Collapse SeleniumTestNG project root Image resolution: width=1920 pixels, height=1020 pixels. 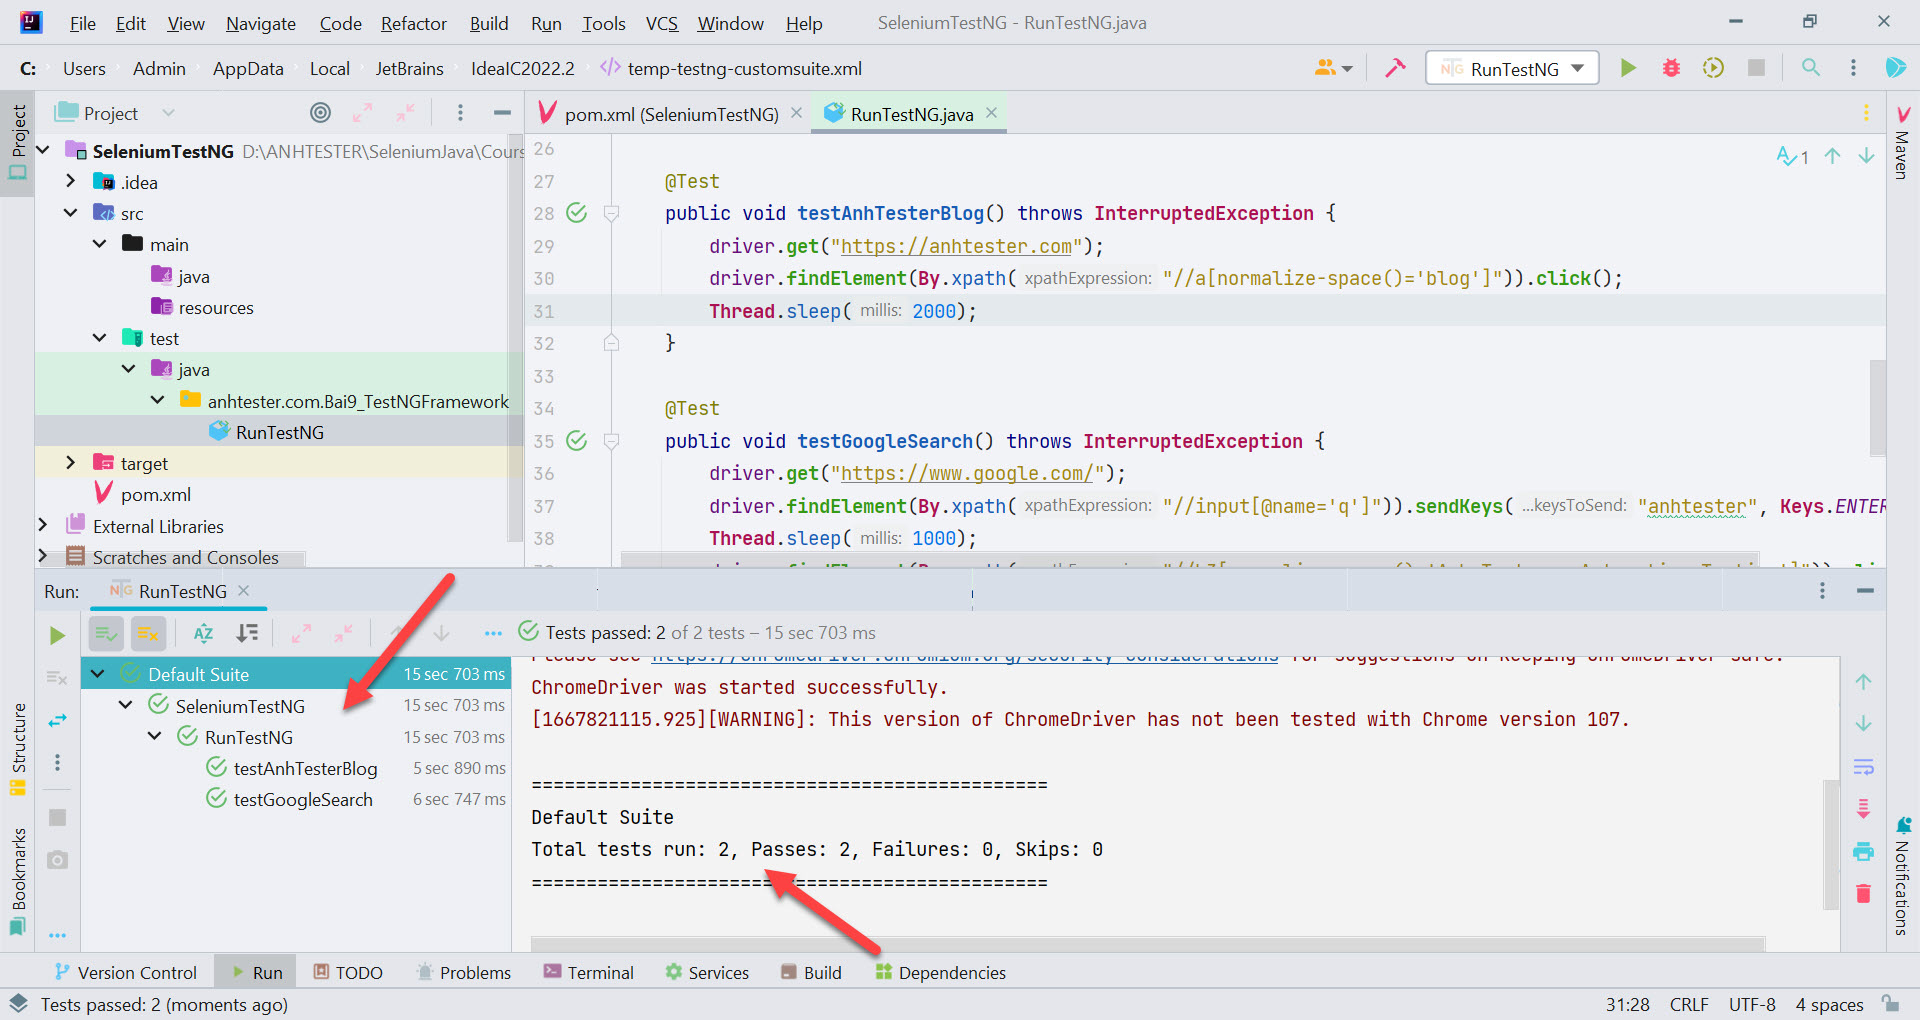coord(43,150)
